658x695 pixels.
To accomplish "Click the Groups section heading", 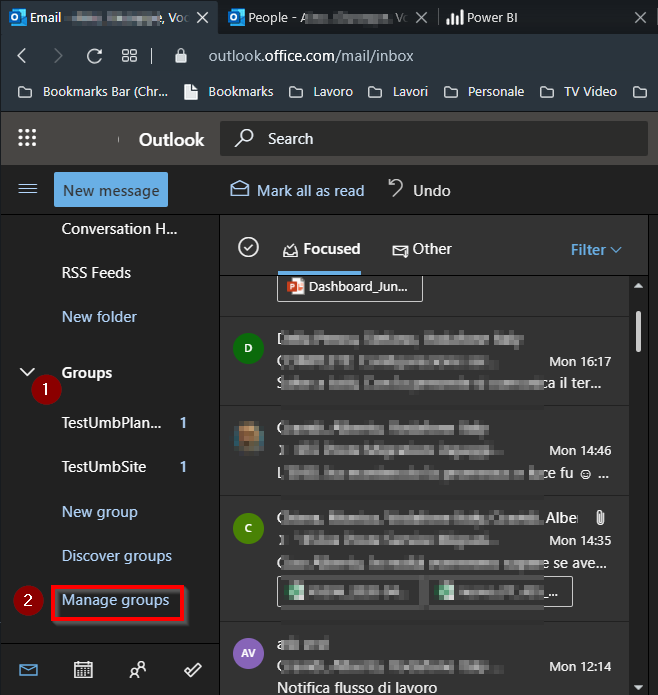I will click(x=87, y=373).
